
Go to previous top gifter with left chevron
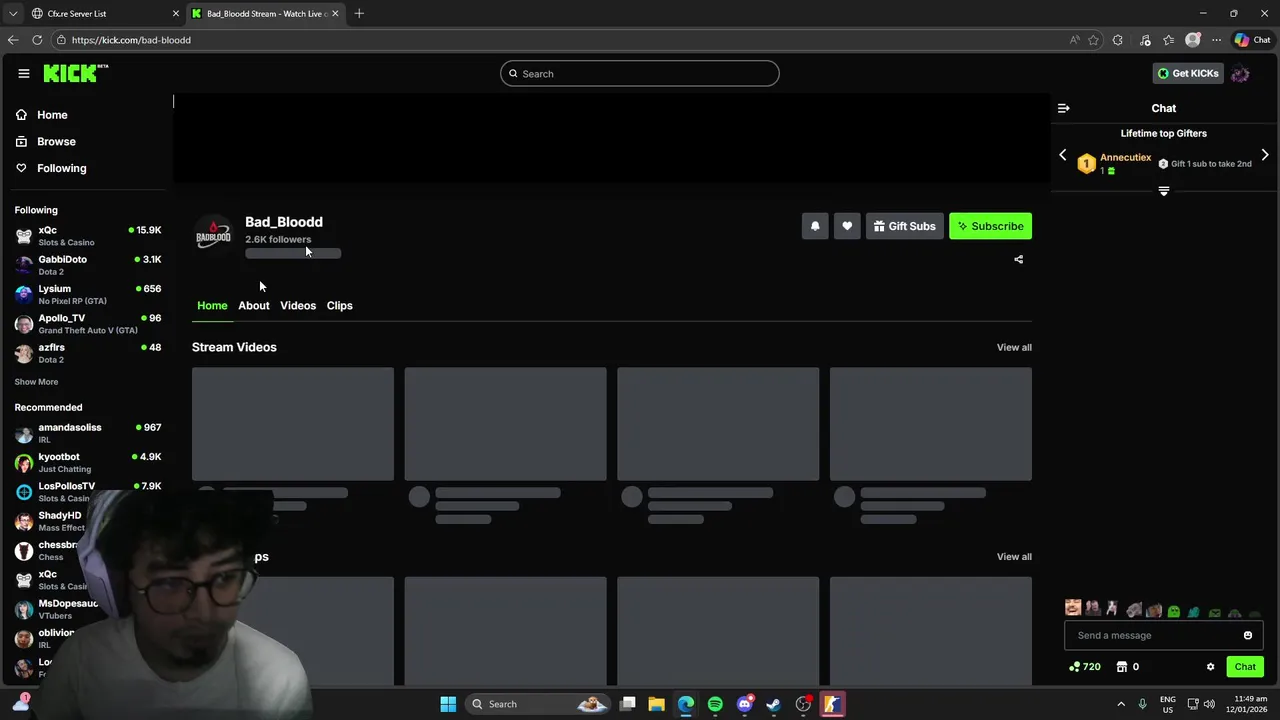pyautogui.click(x=1063, y=156)
